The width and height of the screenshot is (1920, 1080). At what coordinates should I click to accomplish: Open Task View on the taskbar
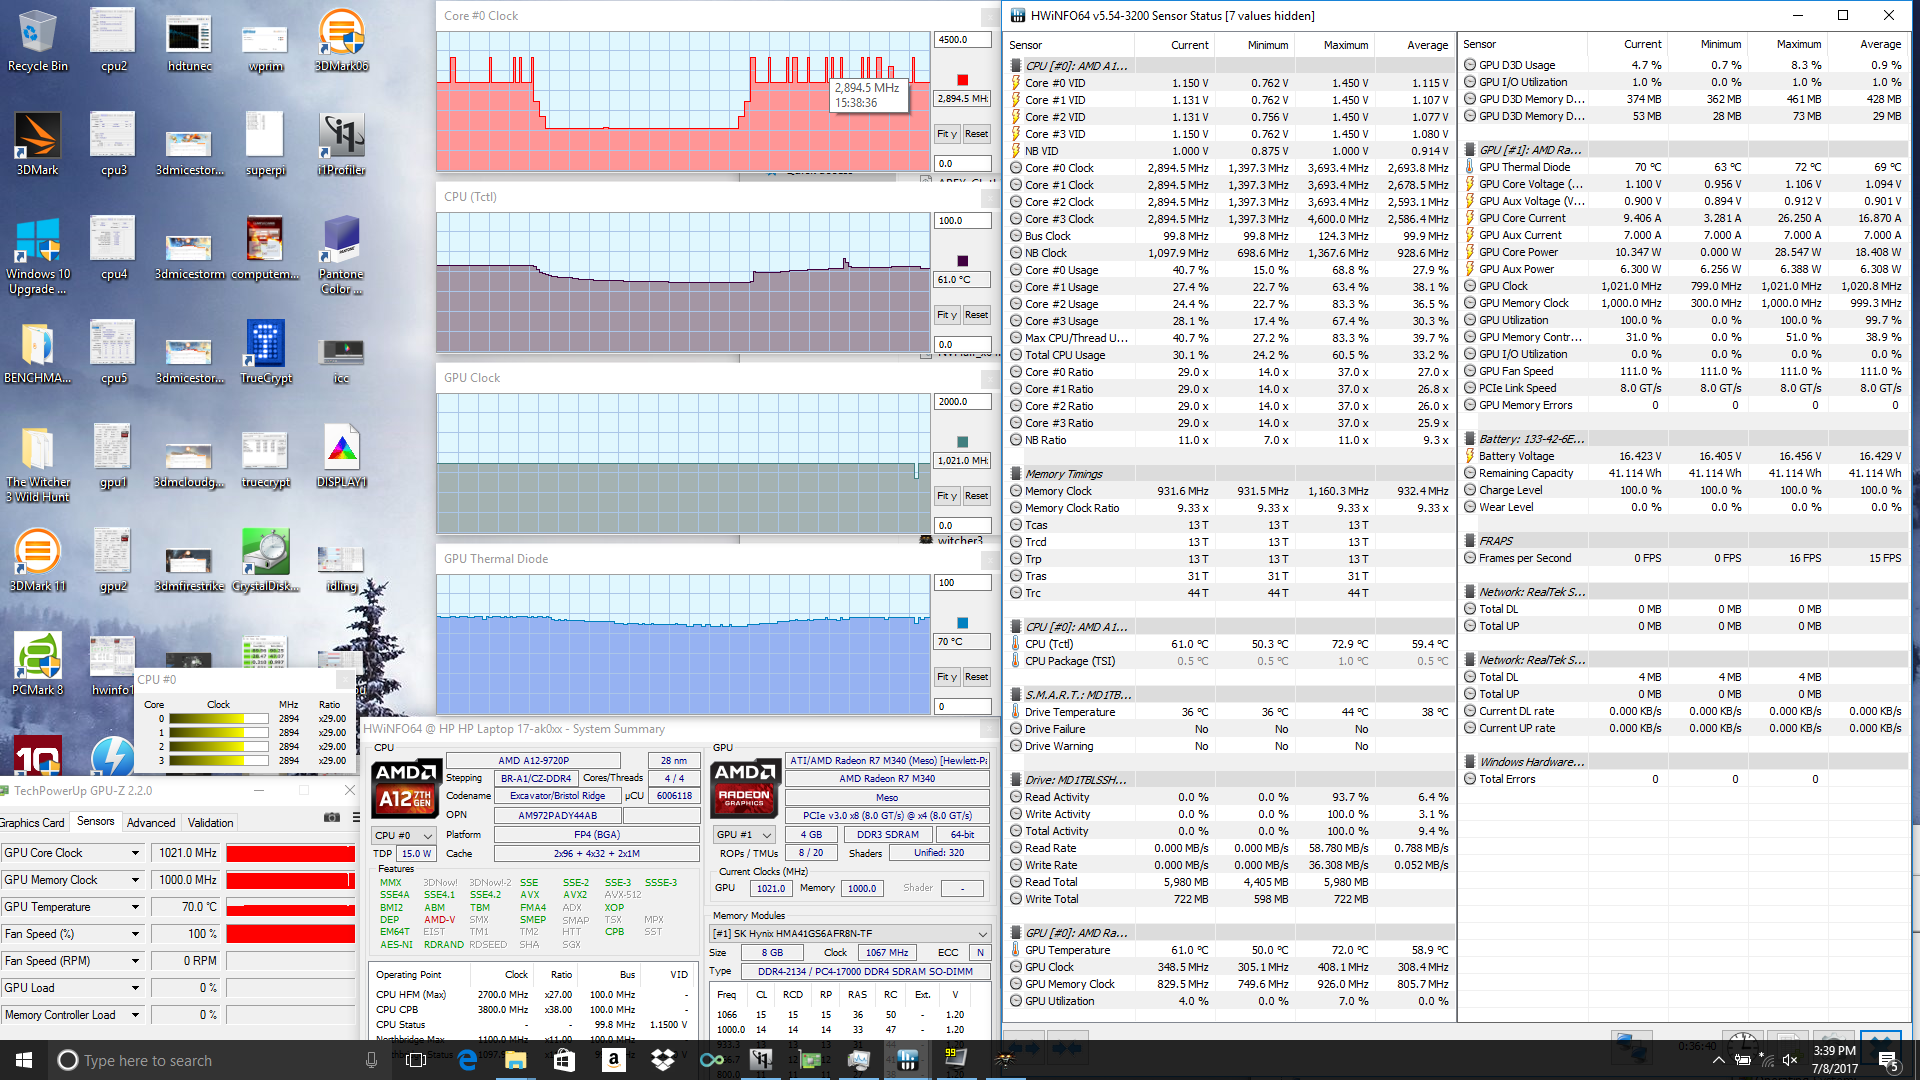pyautogui.click(x=416, y=1060)
